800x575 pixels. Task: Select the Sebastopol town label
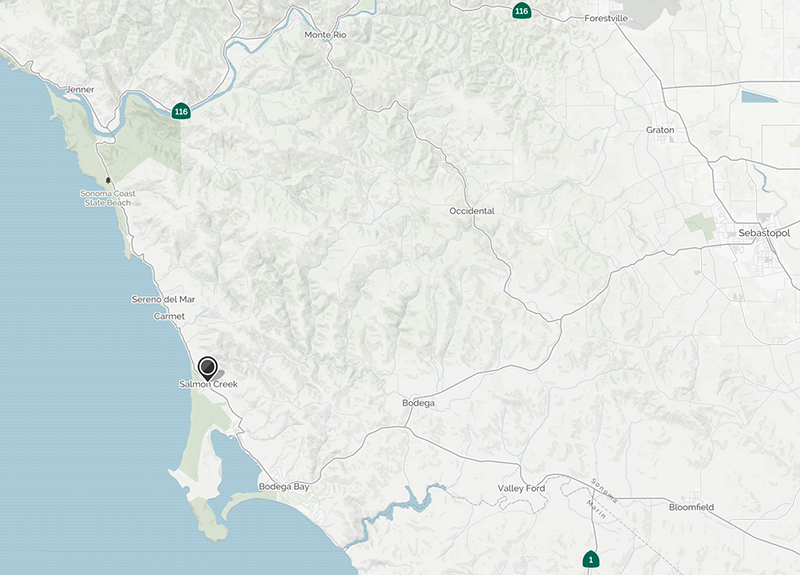tap(764, 233)
